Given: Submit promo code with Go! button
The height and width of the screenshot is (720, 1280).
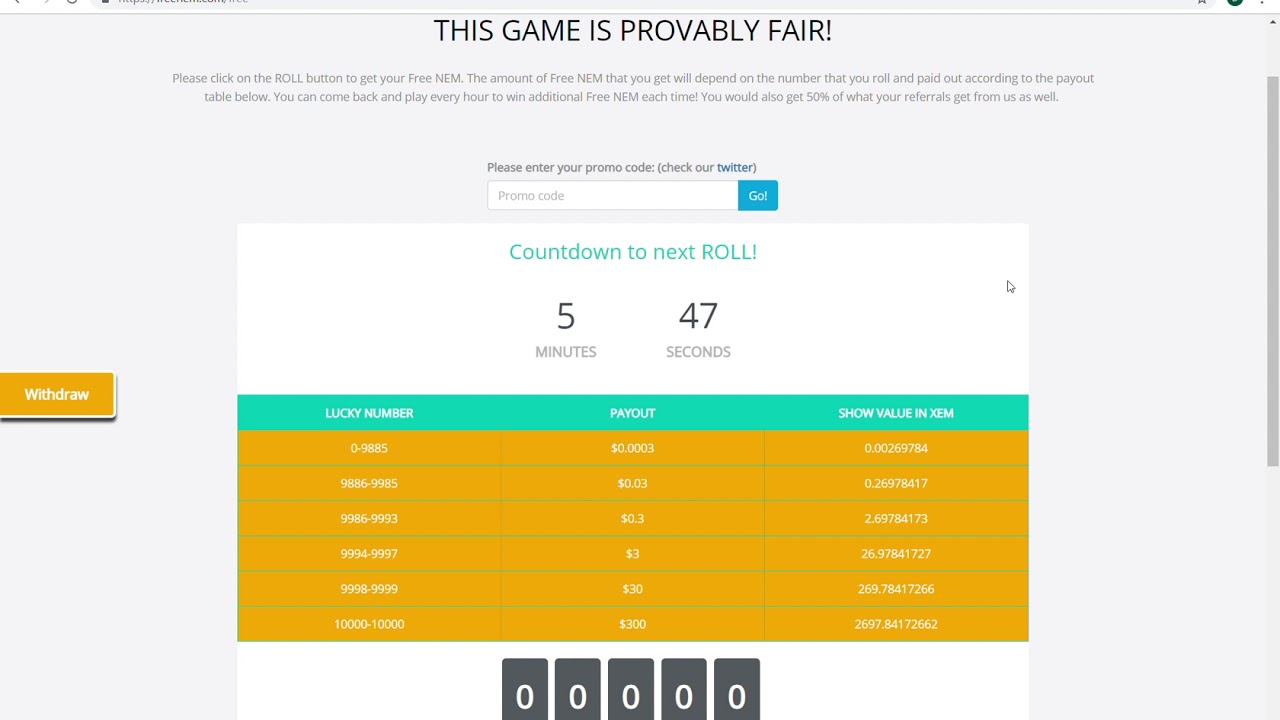Looking at the screenshot, I should click(758, 196).
